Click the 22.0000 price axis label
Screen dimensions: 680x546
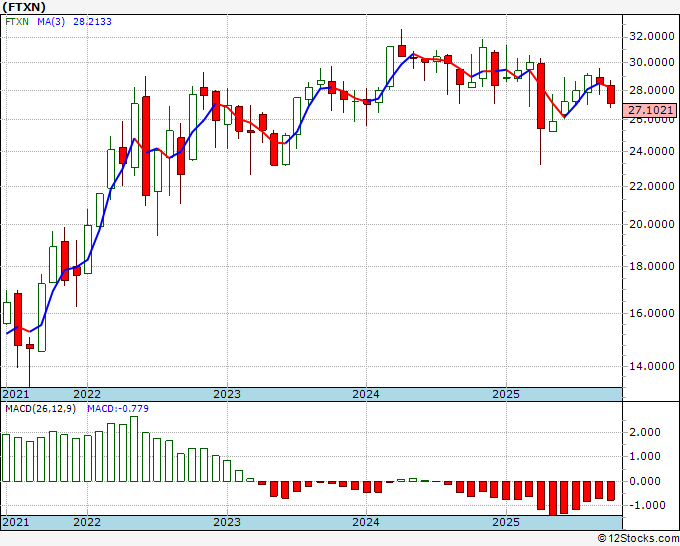pos(652,186)
